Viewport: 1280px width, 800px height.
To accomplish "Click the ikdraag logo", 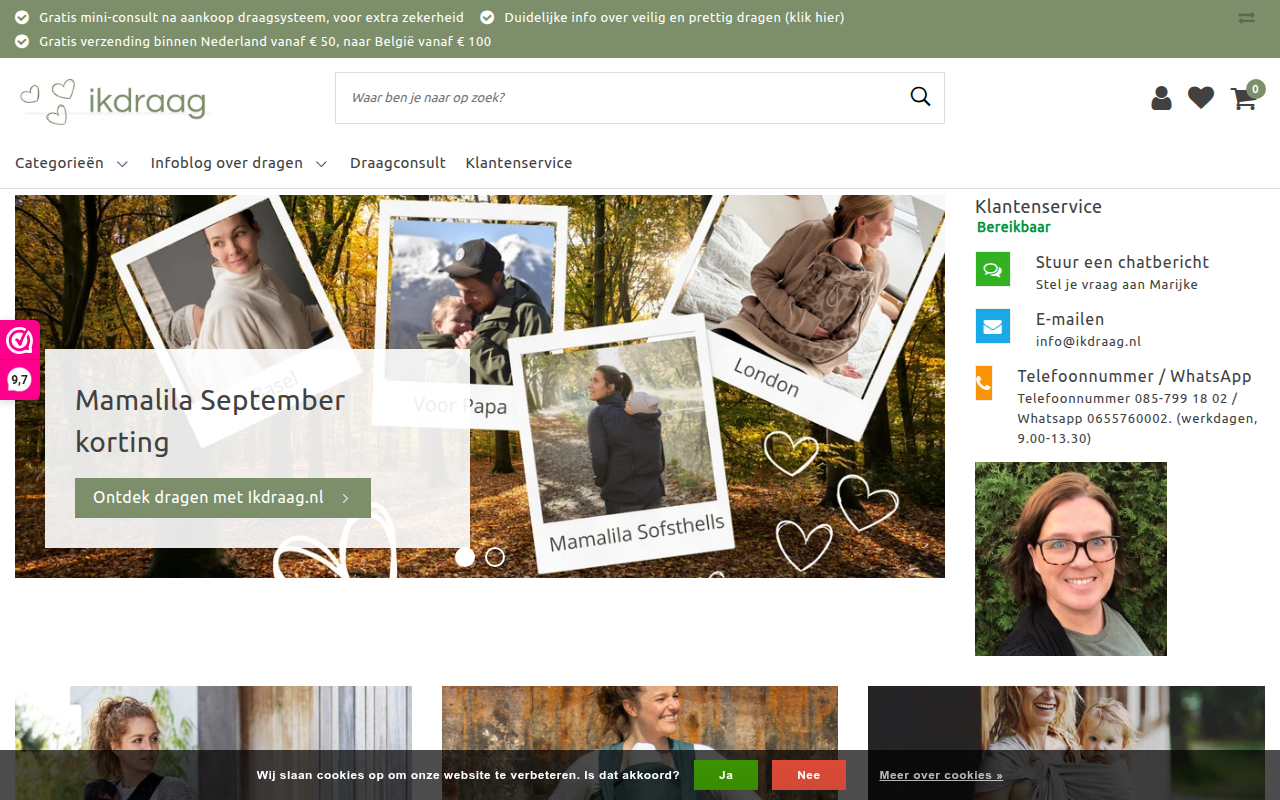I will point(114,101).
